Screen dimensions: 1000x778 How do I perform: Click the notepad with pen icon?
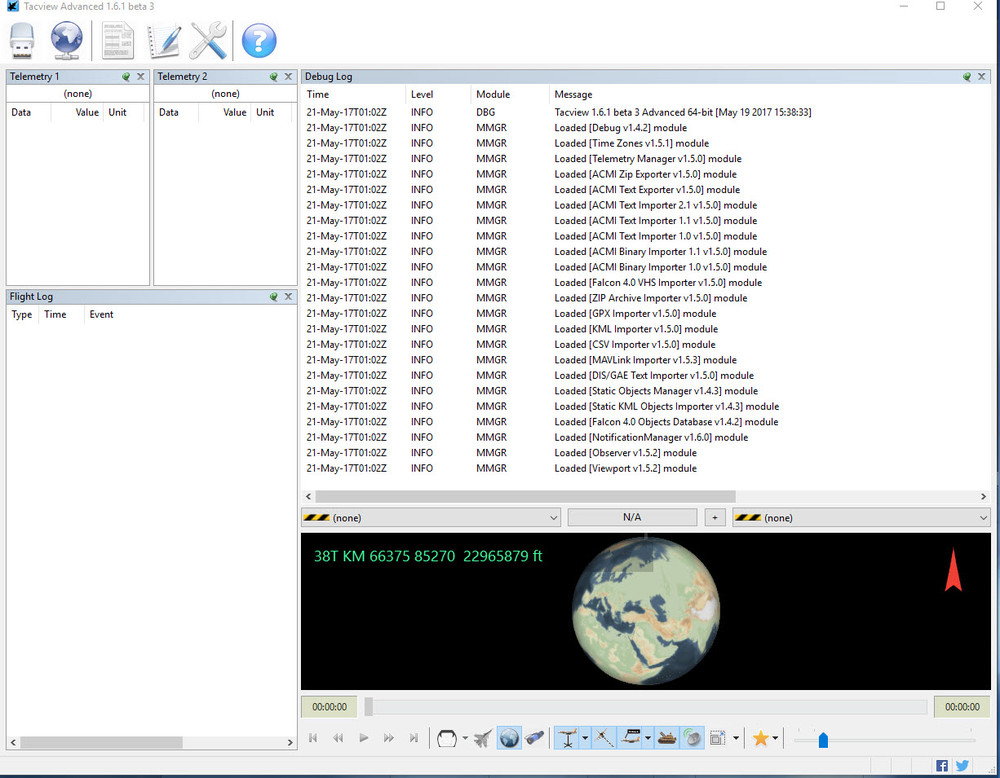pos(163,41)
